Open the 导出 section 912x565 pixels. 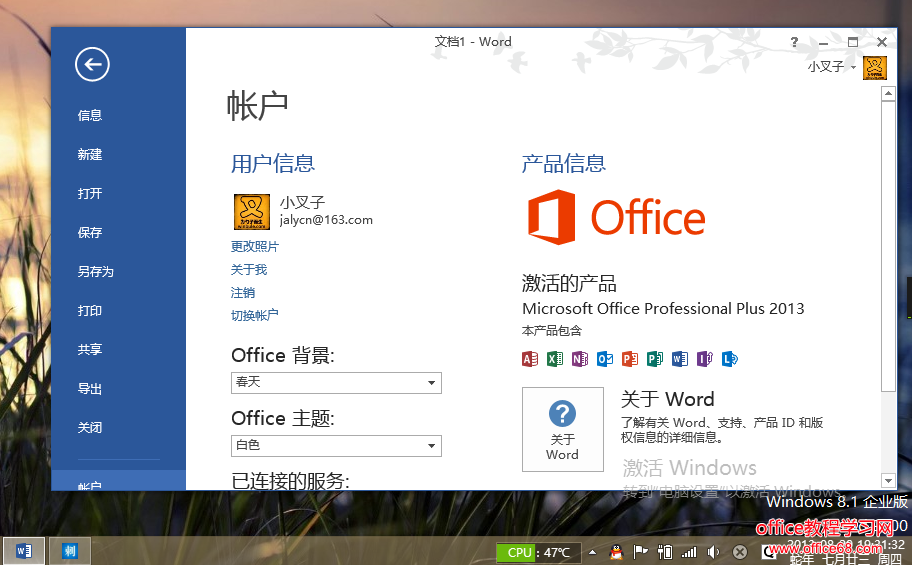tap(90, 388)
